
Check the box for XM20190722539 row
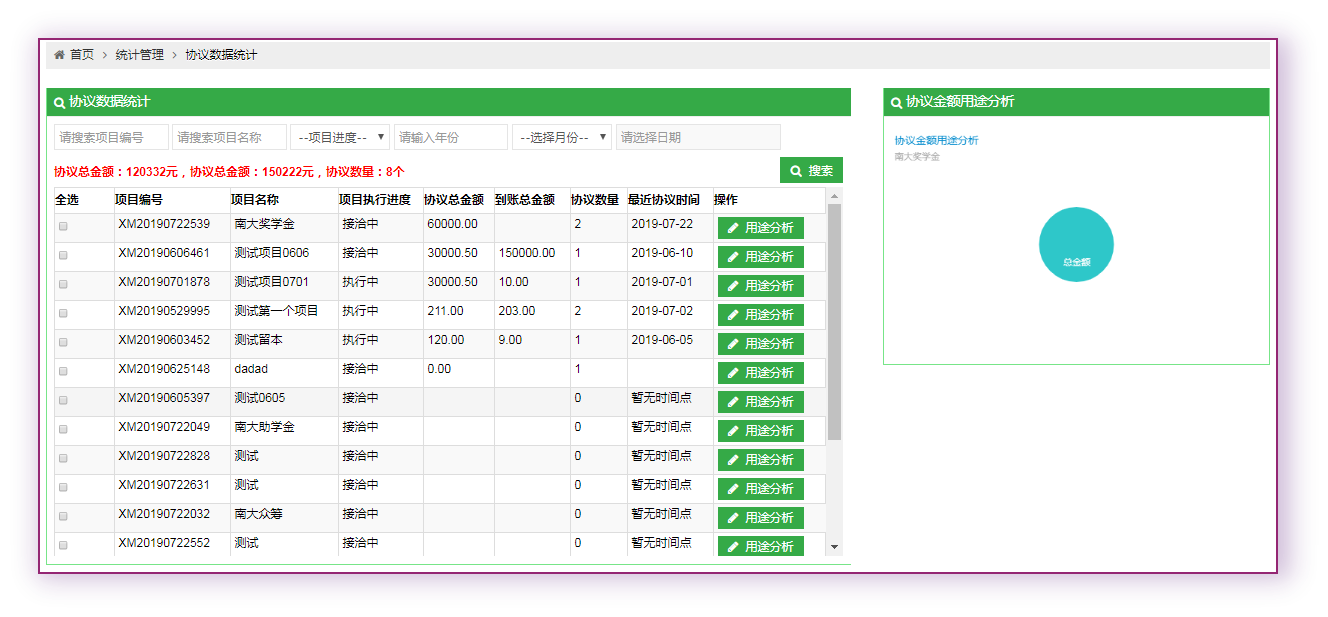63,227
